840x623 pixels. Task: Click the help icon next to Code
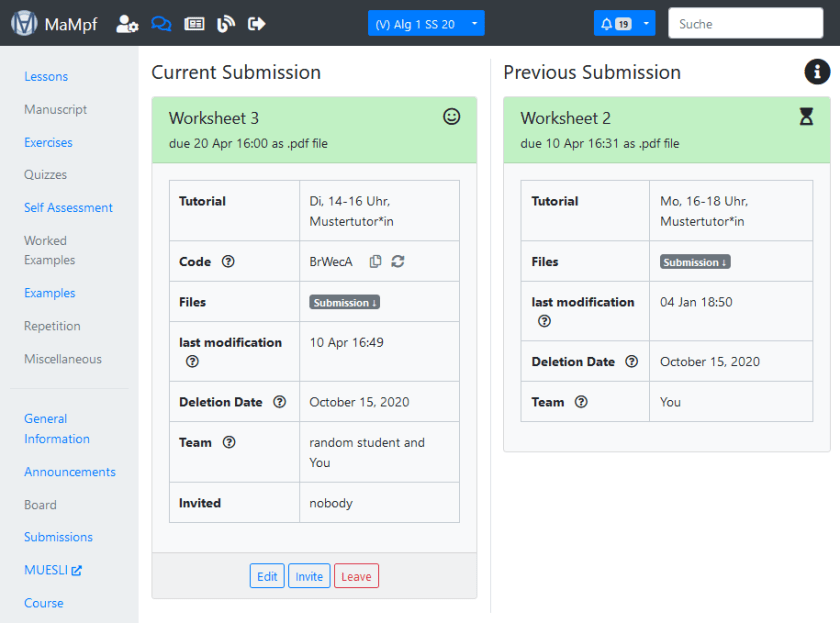(228, 262)
